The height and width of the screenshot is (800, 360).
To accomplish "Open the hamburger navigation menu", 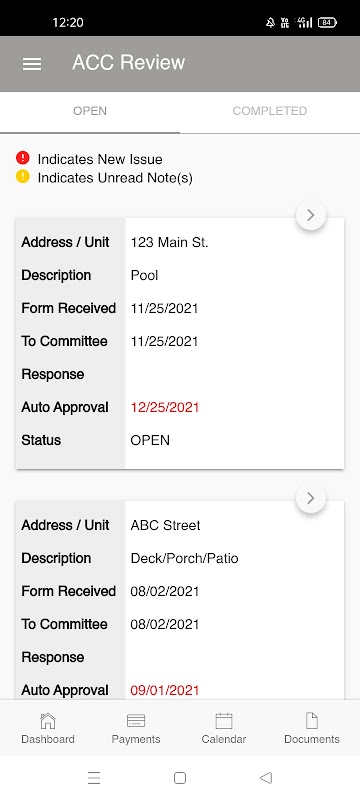I will (32, 63).
